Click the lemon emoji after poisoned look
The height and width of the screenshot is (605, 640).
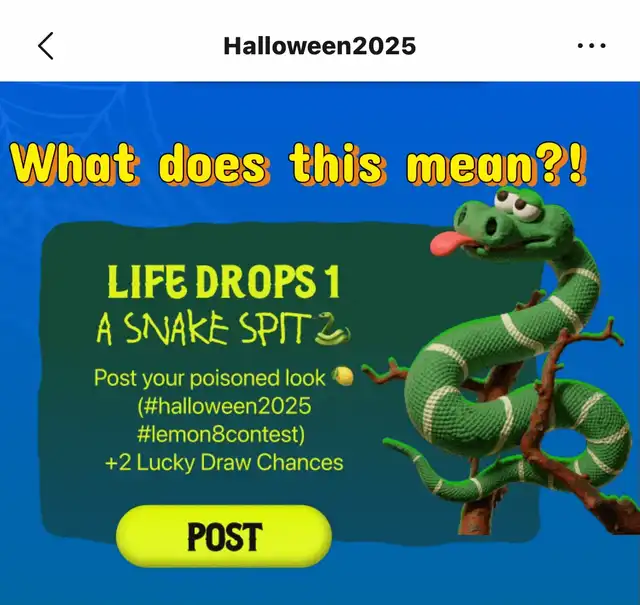(x=342, y=376)
